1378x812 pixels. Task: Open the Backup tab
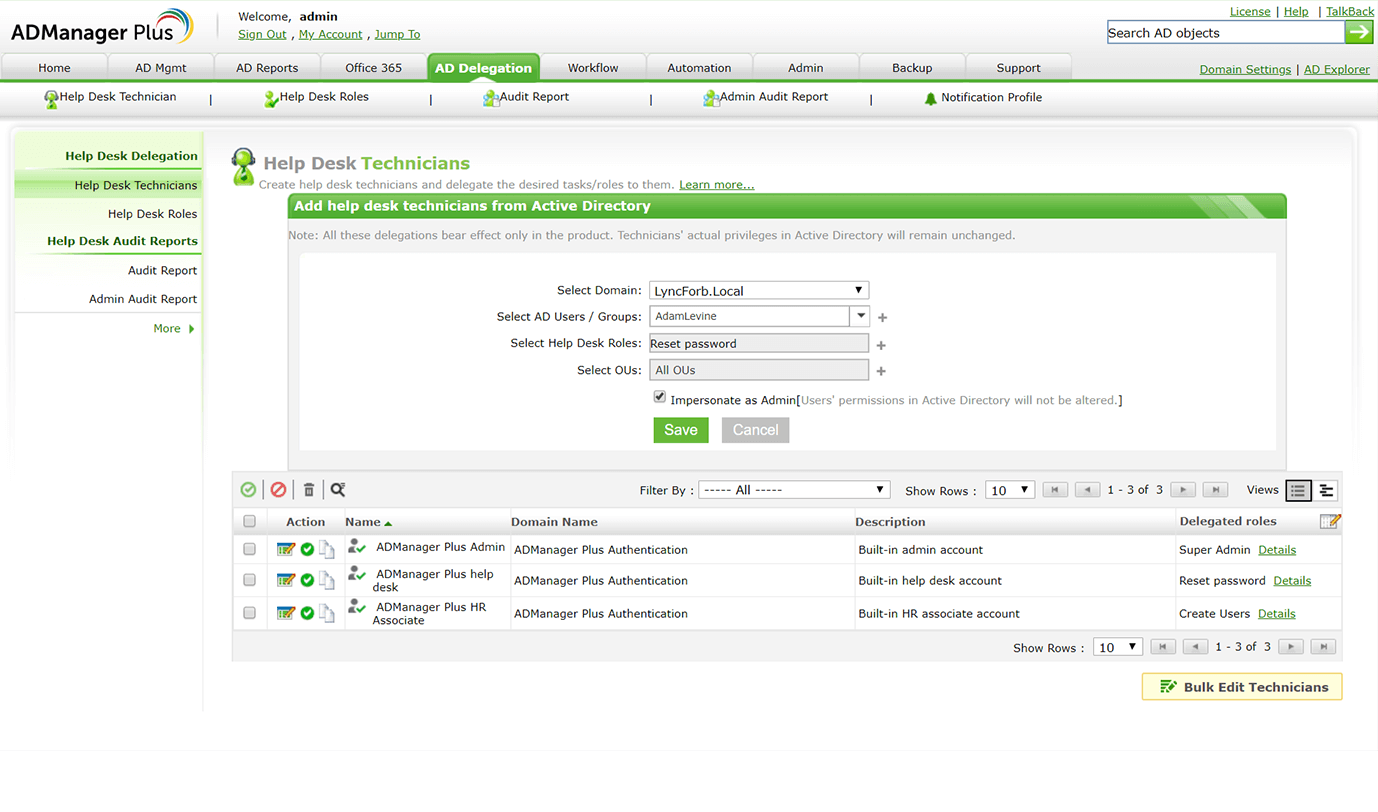coord(912,67)
